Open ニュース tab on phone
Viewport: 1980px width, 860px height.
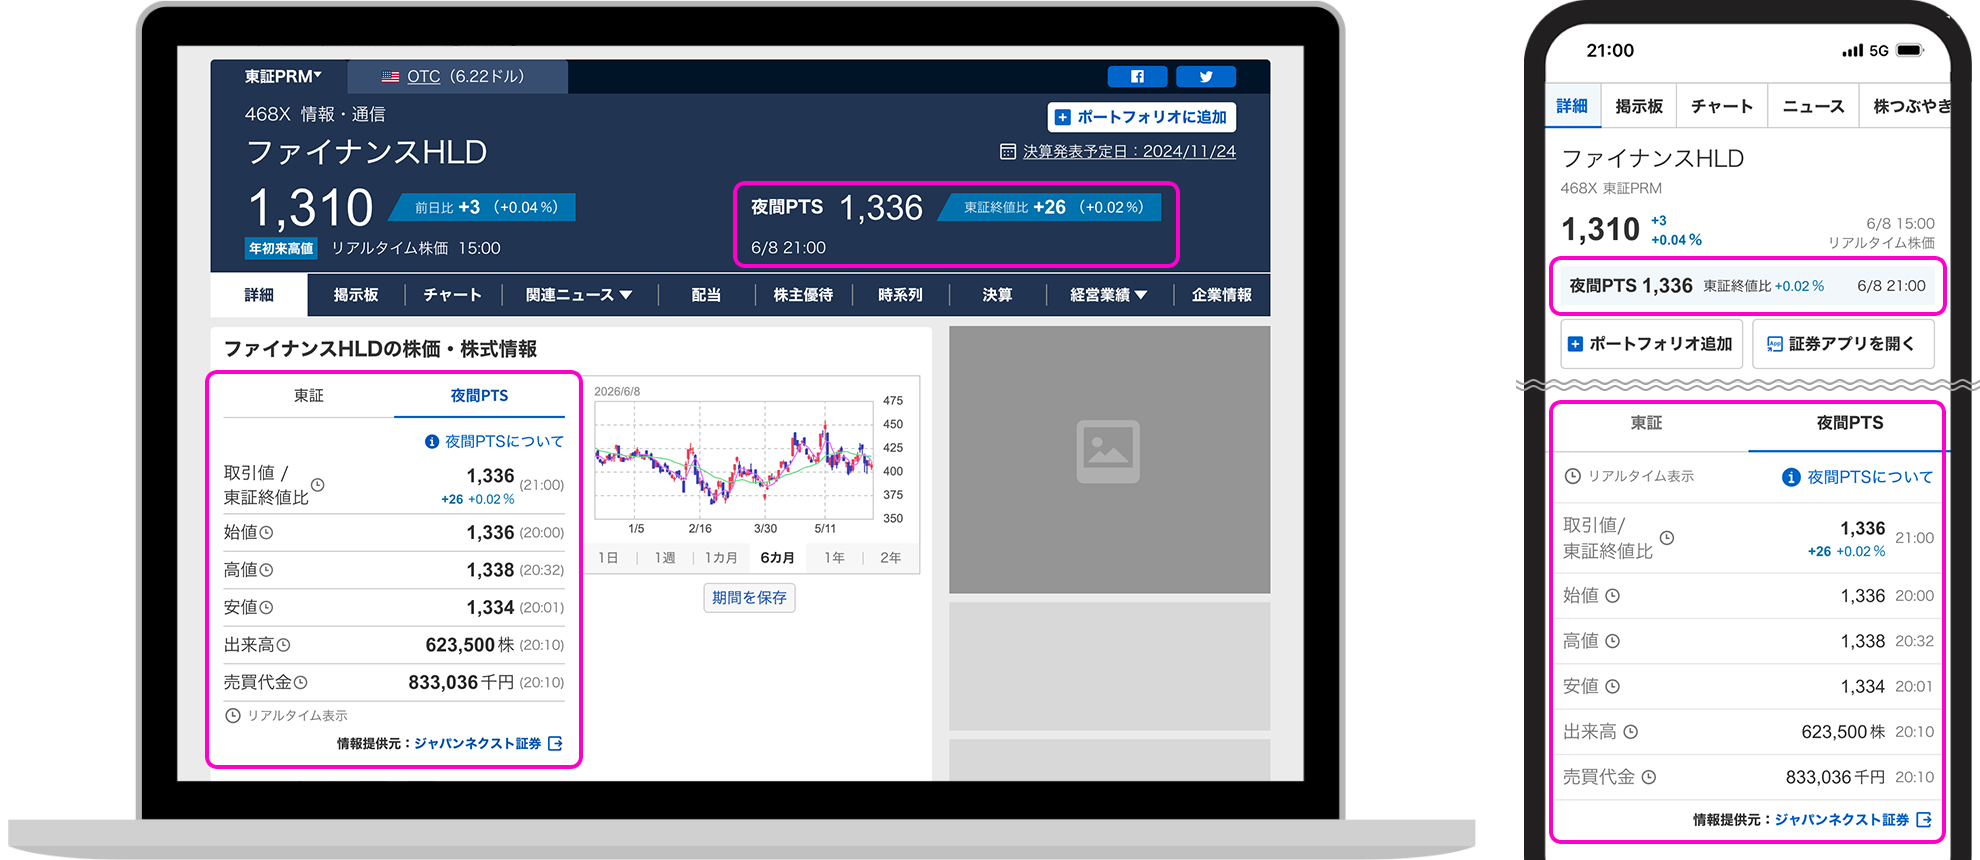[1813, 106]
